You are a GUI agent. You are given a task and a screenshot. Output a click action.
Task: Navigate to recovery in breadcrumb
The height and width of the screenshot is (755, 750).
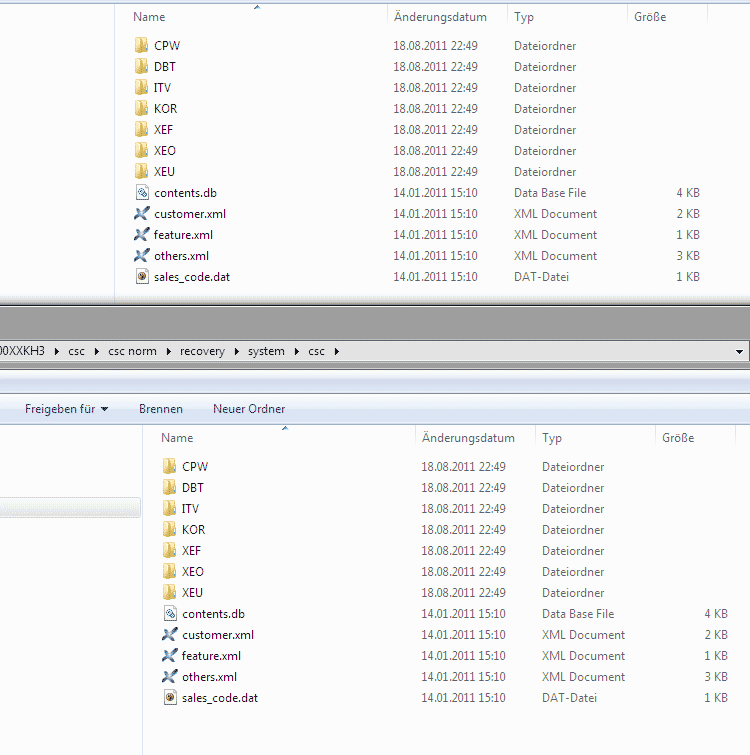202,351
